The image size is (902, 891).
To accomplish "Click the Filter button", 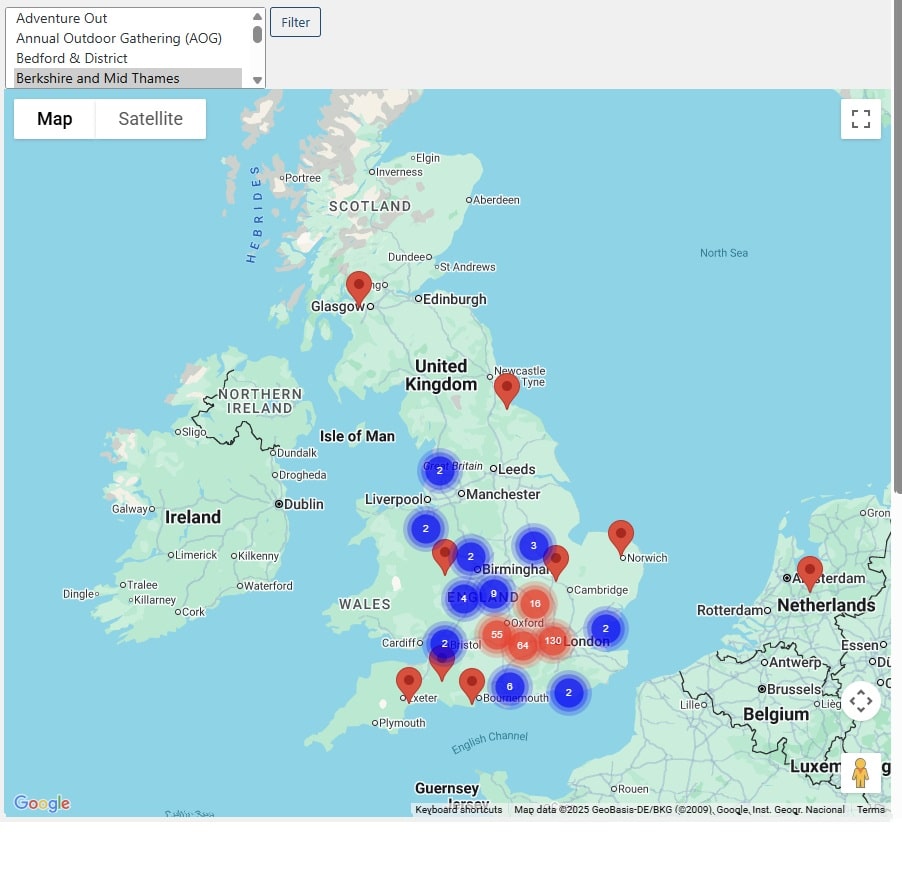I will 295,22.
